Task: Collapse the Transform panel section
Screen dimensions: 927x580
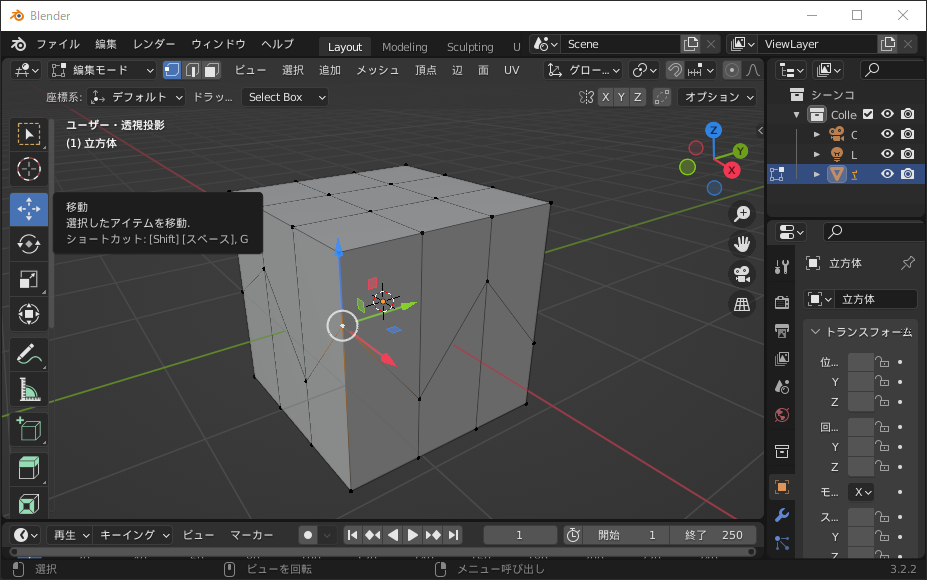Action: (815, 333)
